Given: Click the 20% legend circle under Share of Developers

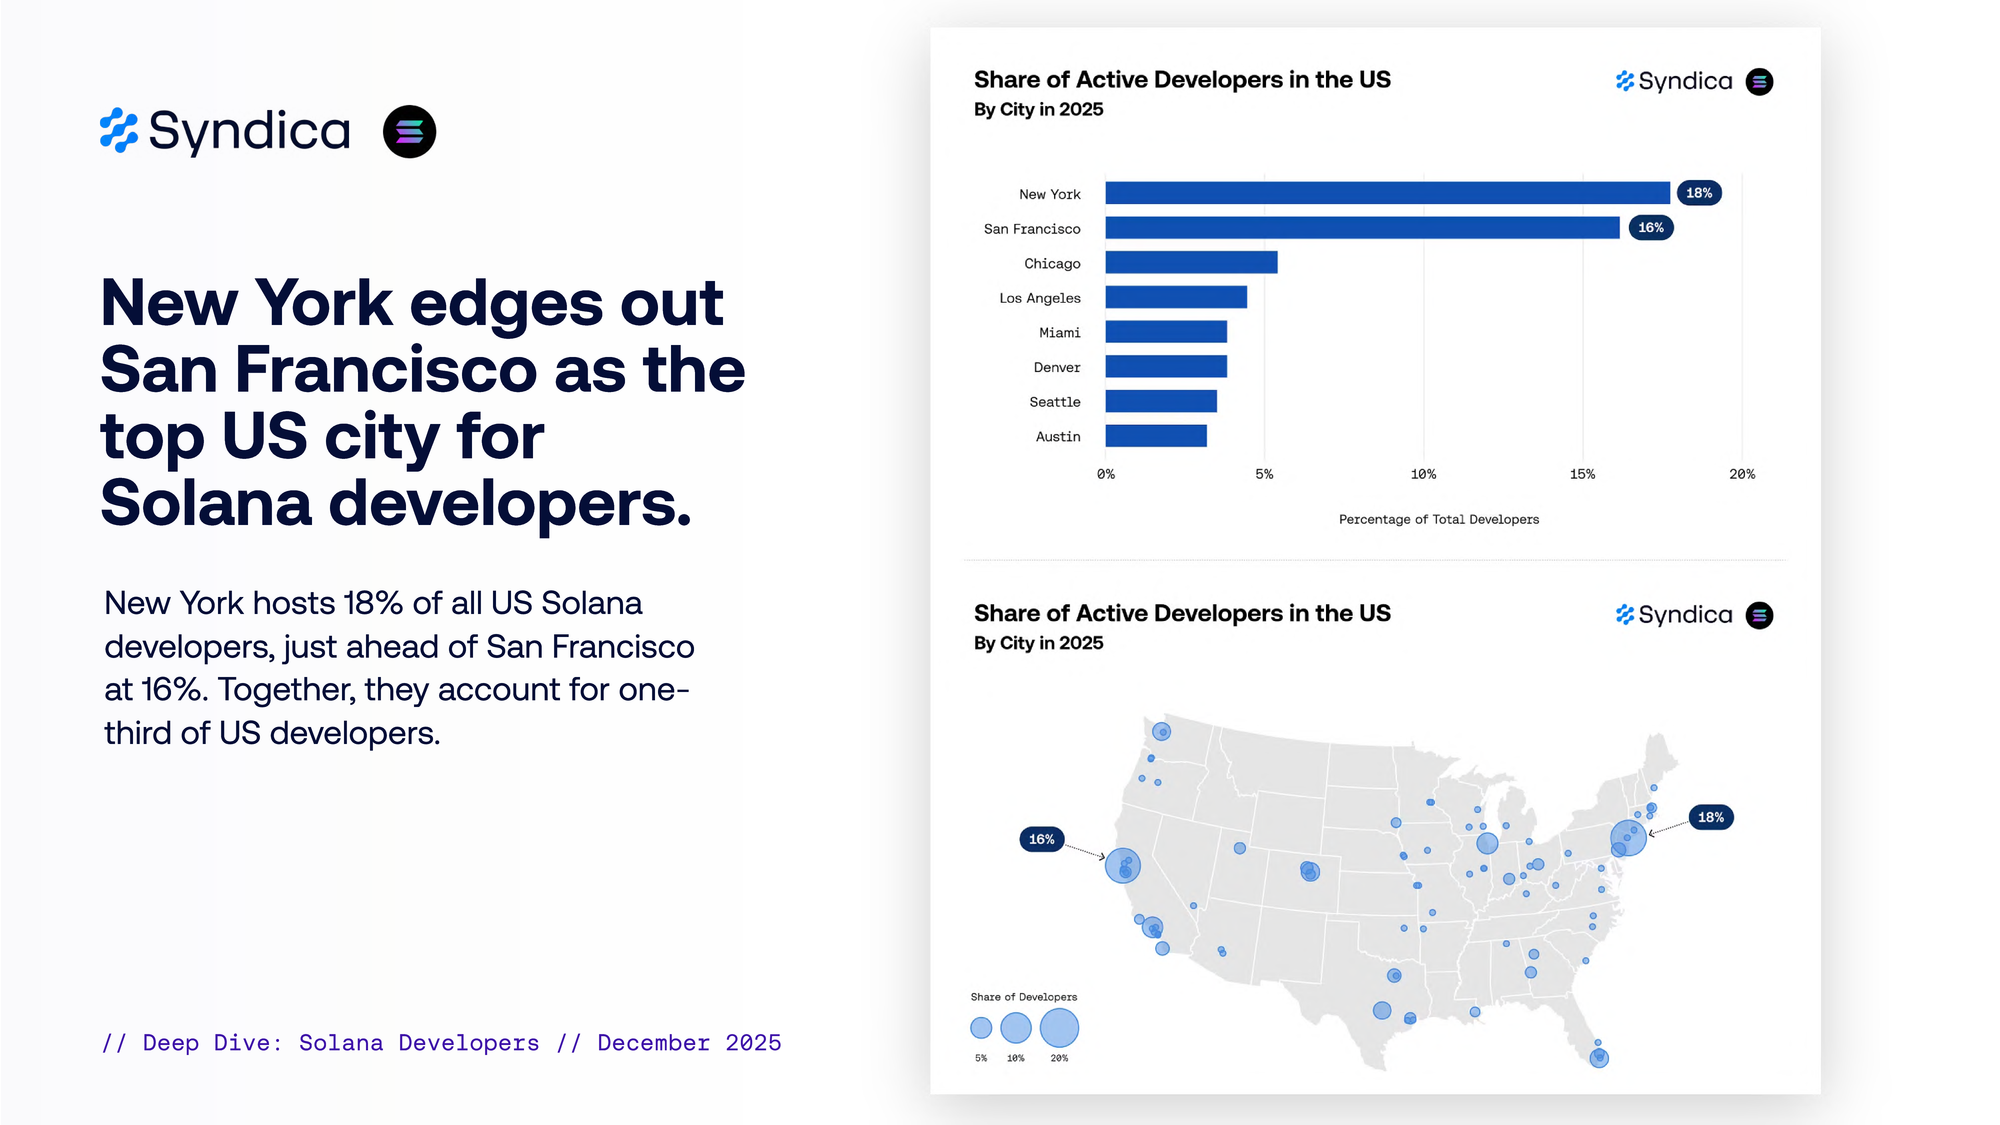Looking at the screenshot, I should pos(1059,1028).
